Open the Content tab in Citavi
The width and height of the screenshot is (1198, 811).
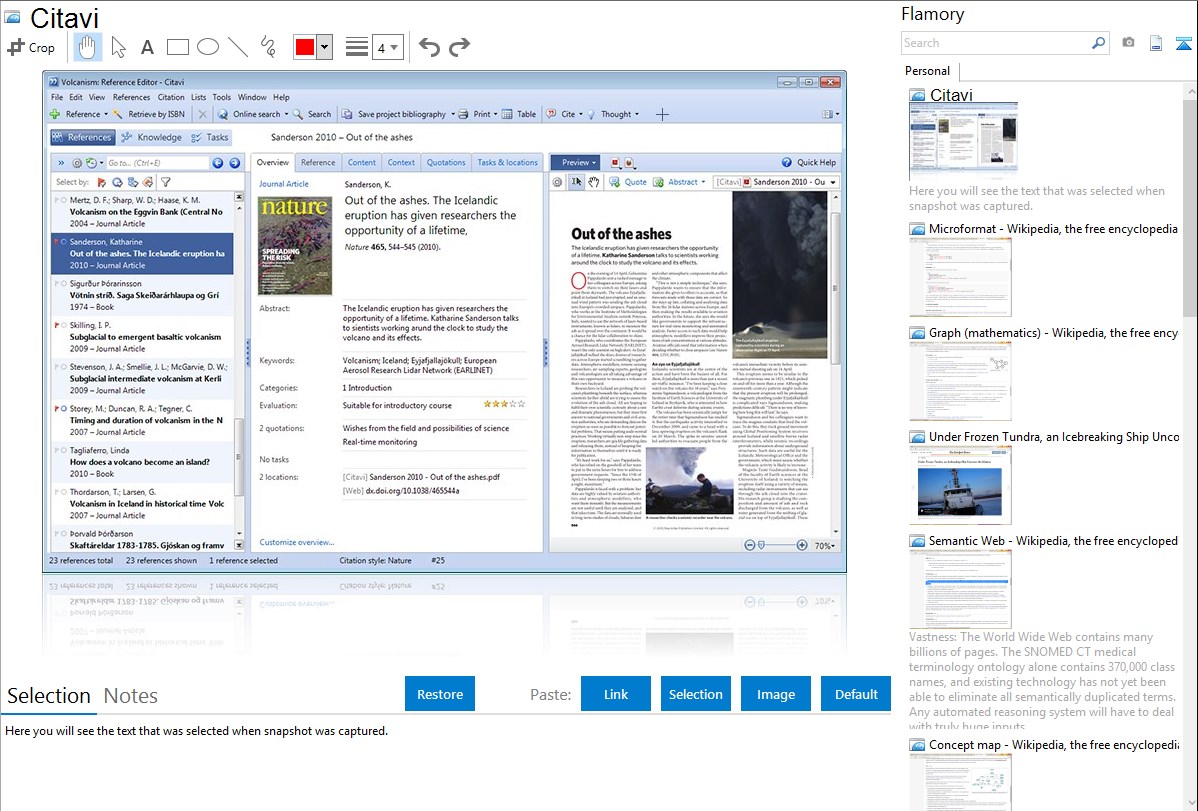[361, 163]
